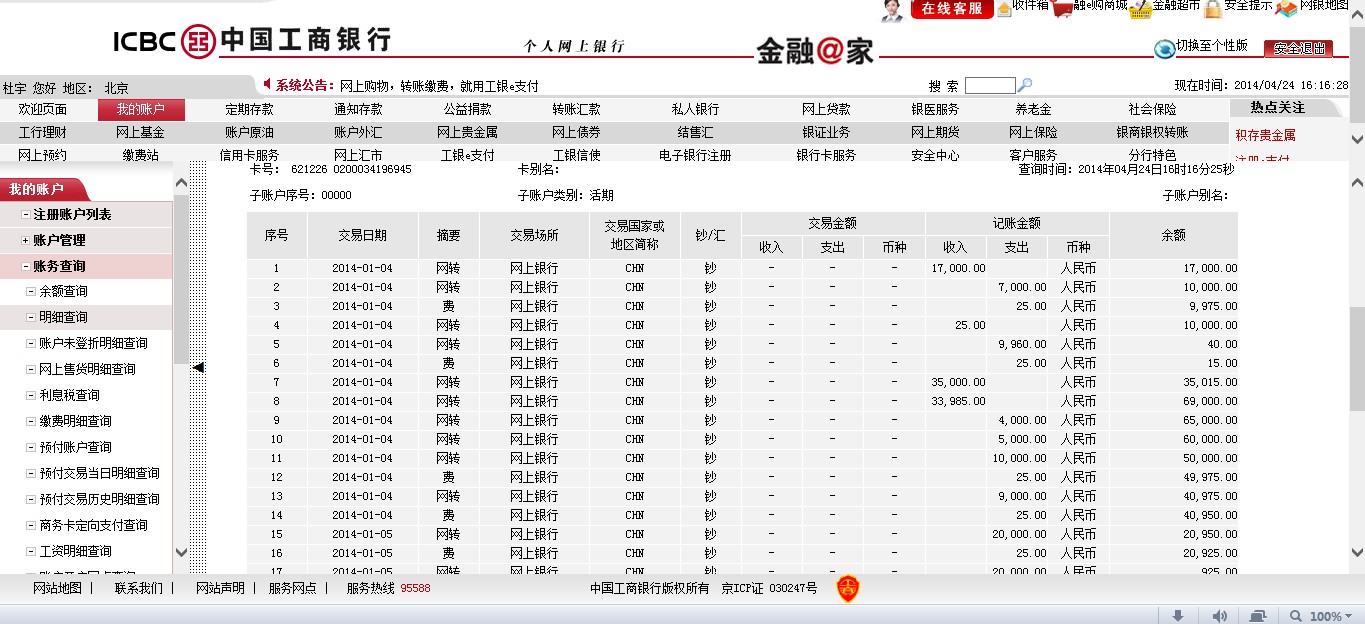Click the search magnifier icon
1365x624 pixels.
(1025, 86)
